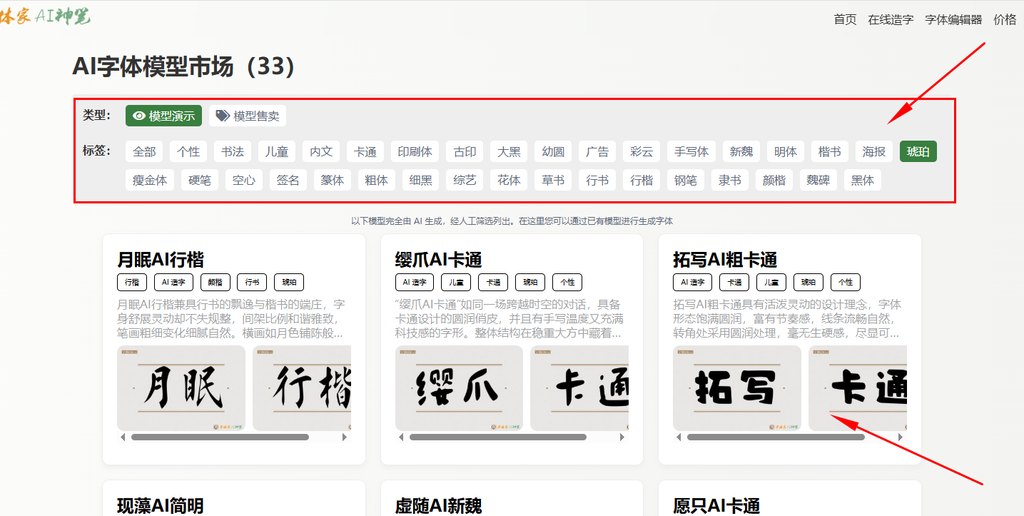The image size is (1024, 516).
Task: Filter by the 个性 tag
Action: (189, 152)
